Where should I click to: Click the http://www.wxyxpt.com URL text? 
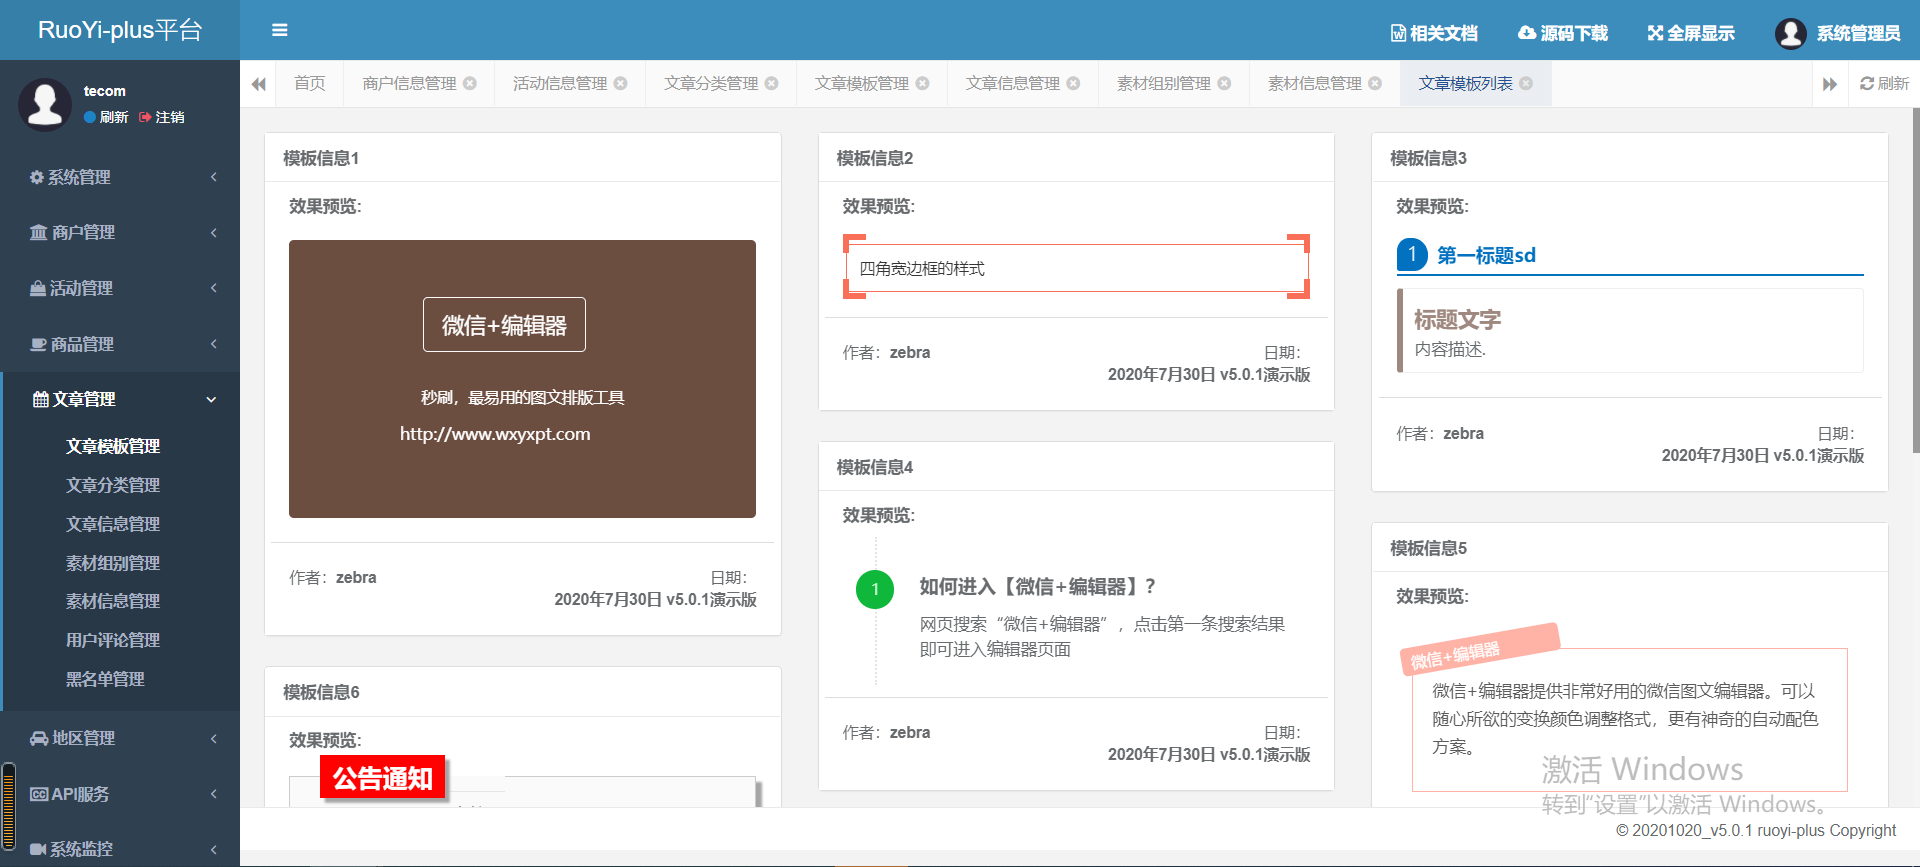(x=495, y=434)
